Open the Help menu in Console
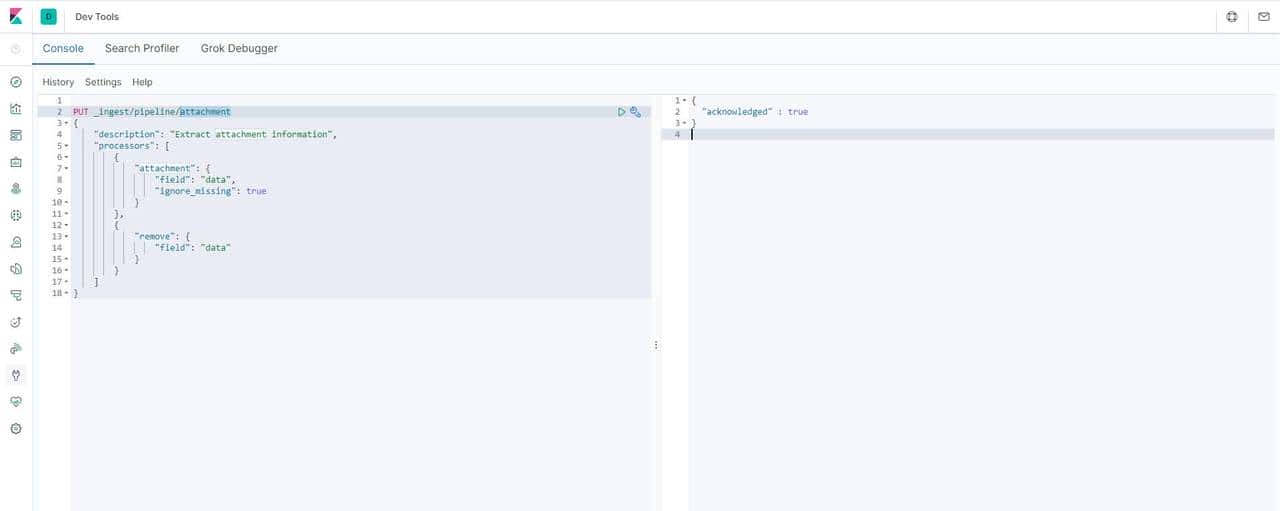The width and height of the screenshot is (1280, 511). 142,82
